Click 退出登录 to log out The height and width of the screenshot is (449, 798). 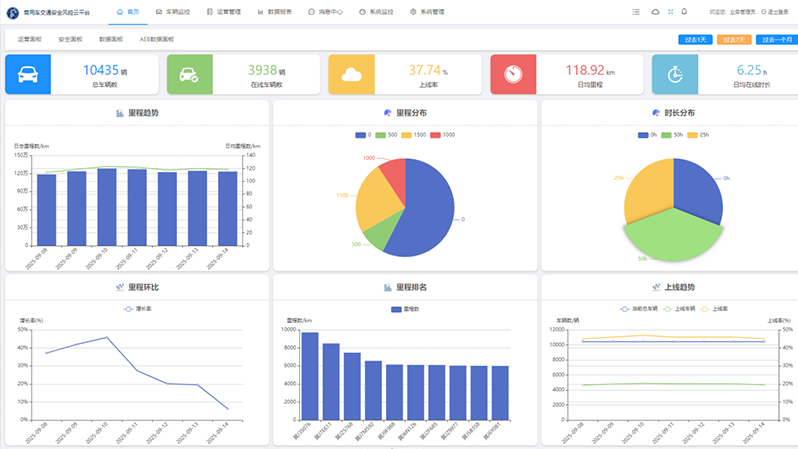click(x=777, y=12)
